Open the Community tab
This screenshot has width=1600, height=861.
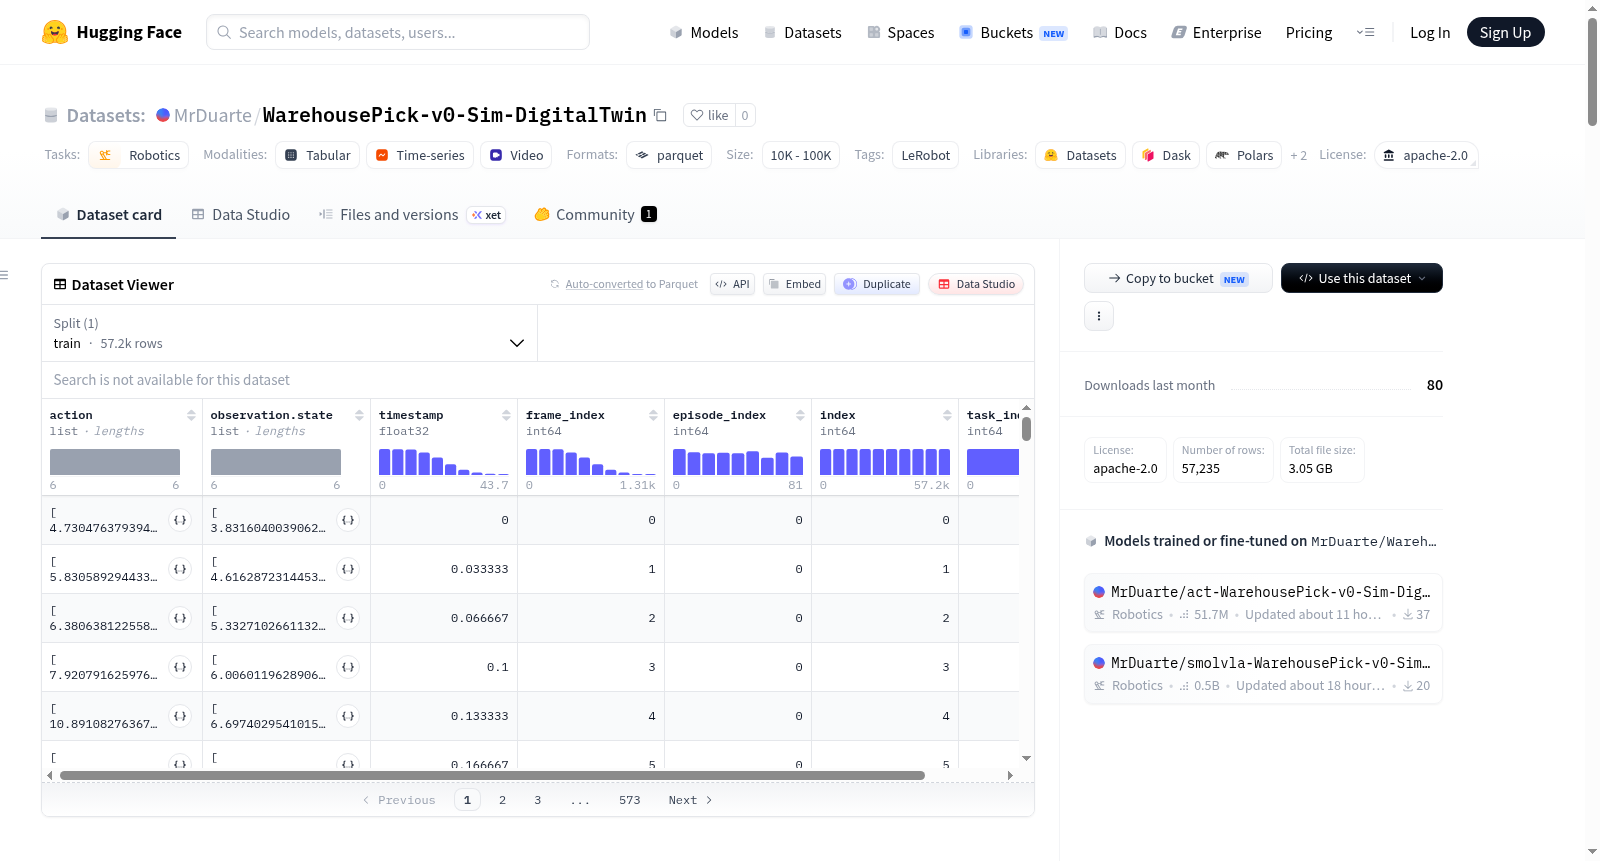click(x=595, y=215)
